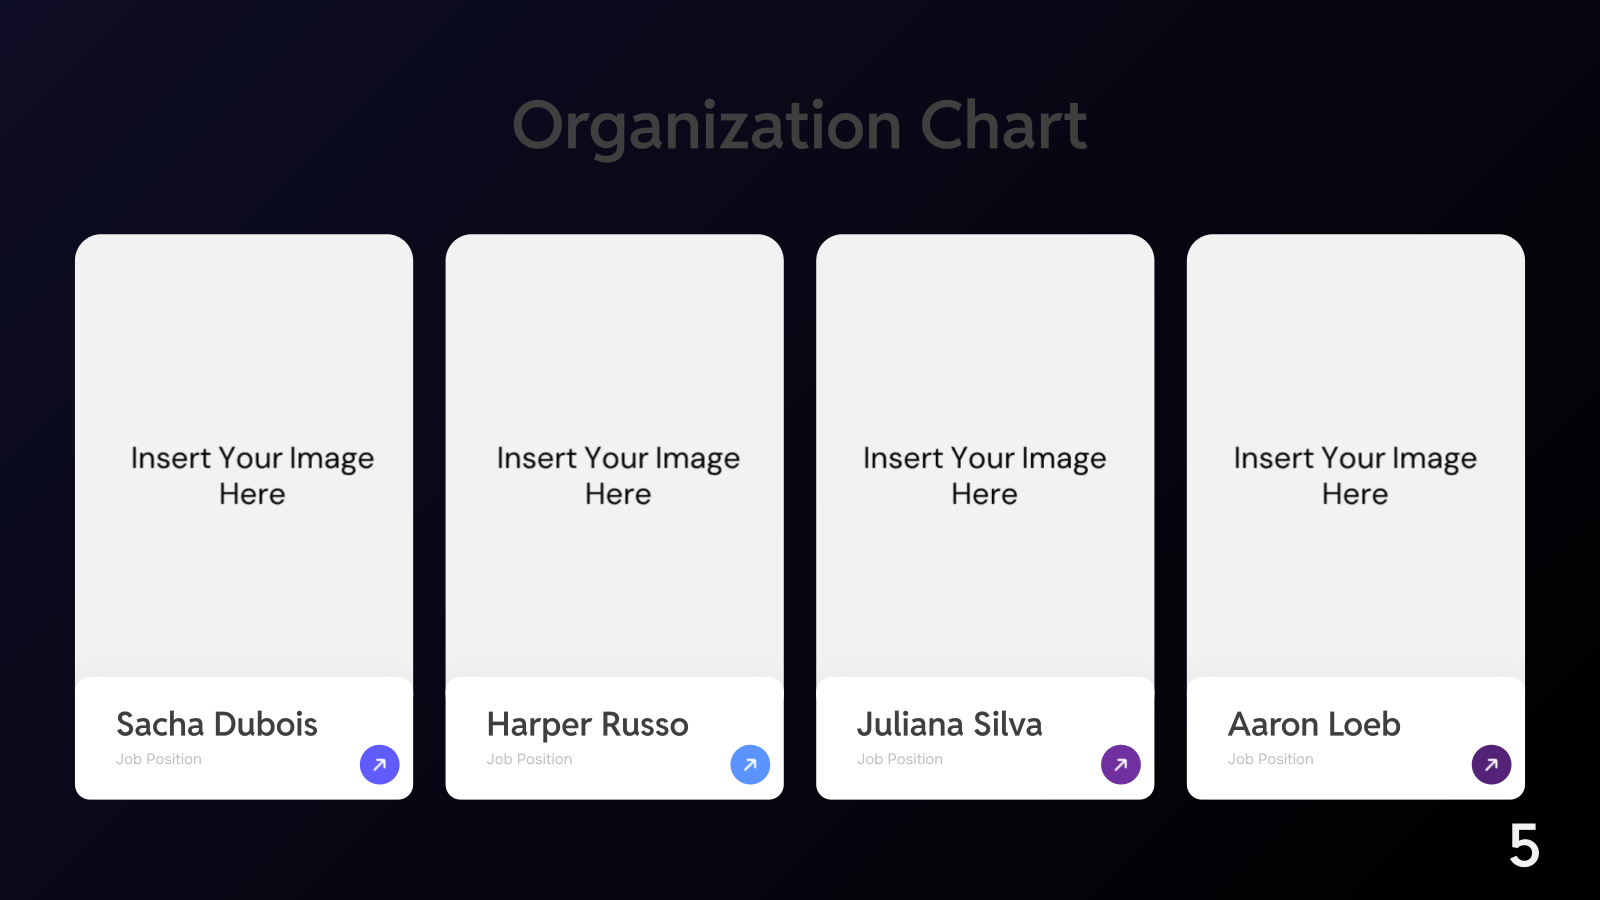Image resolution: width=1600 pixels, height=900 pixels.
Task: Click Job Position under Aaron Loeb
Action: (1271, 759)
